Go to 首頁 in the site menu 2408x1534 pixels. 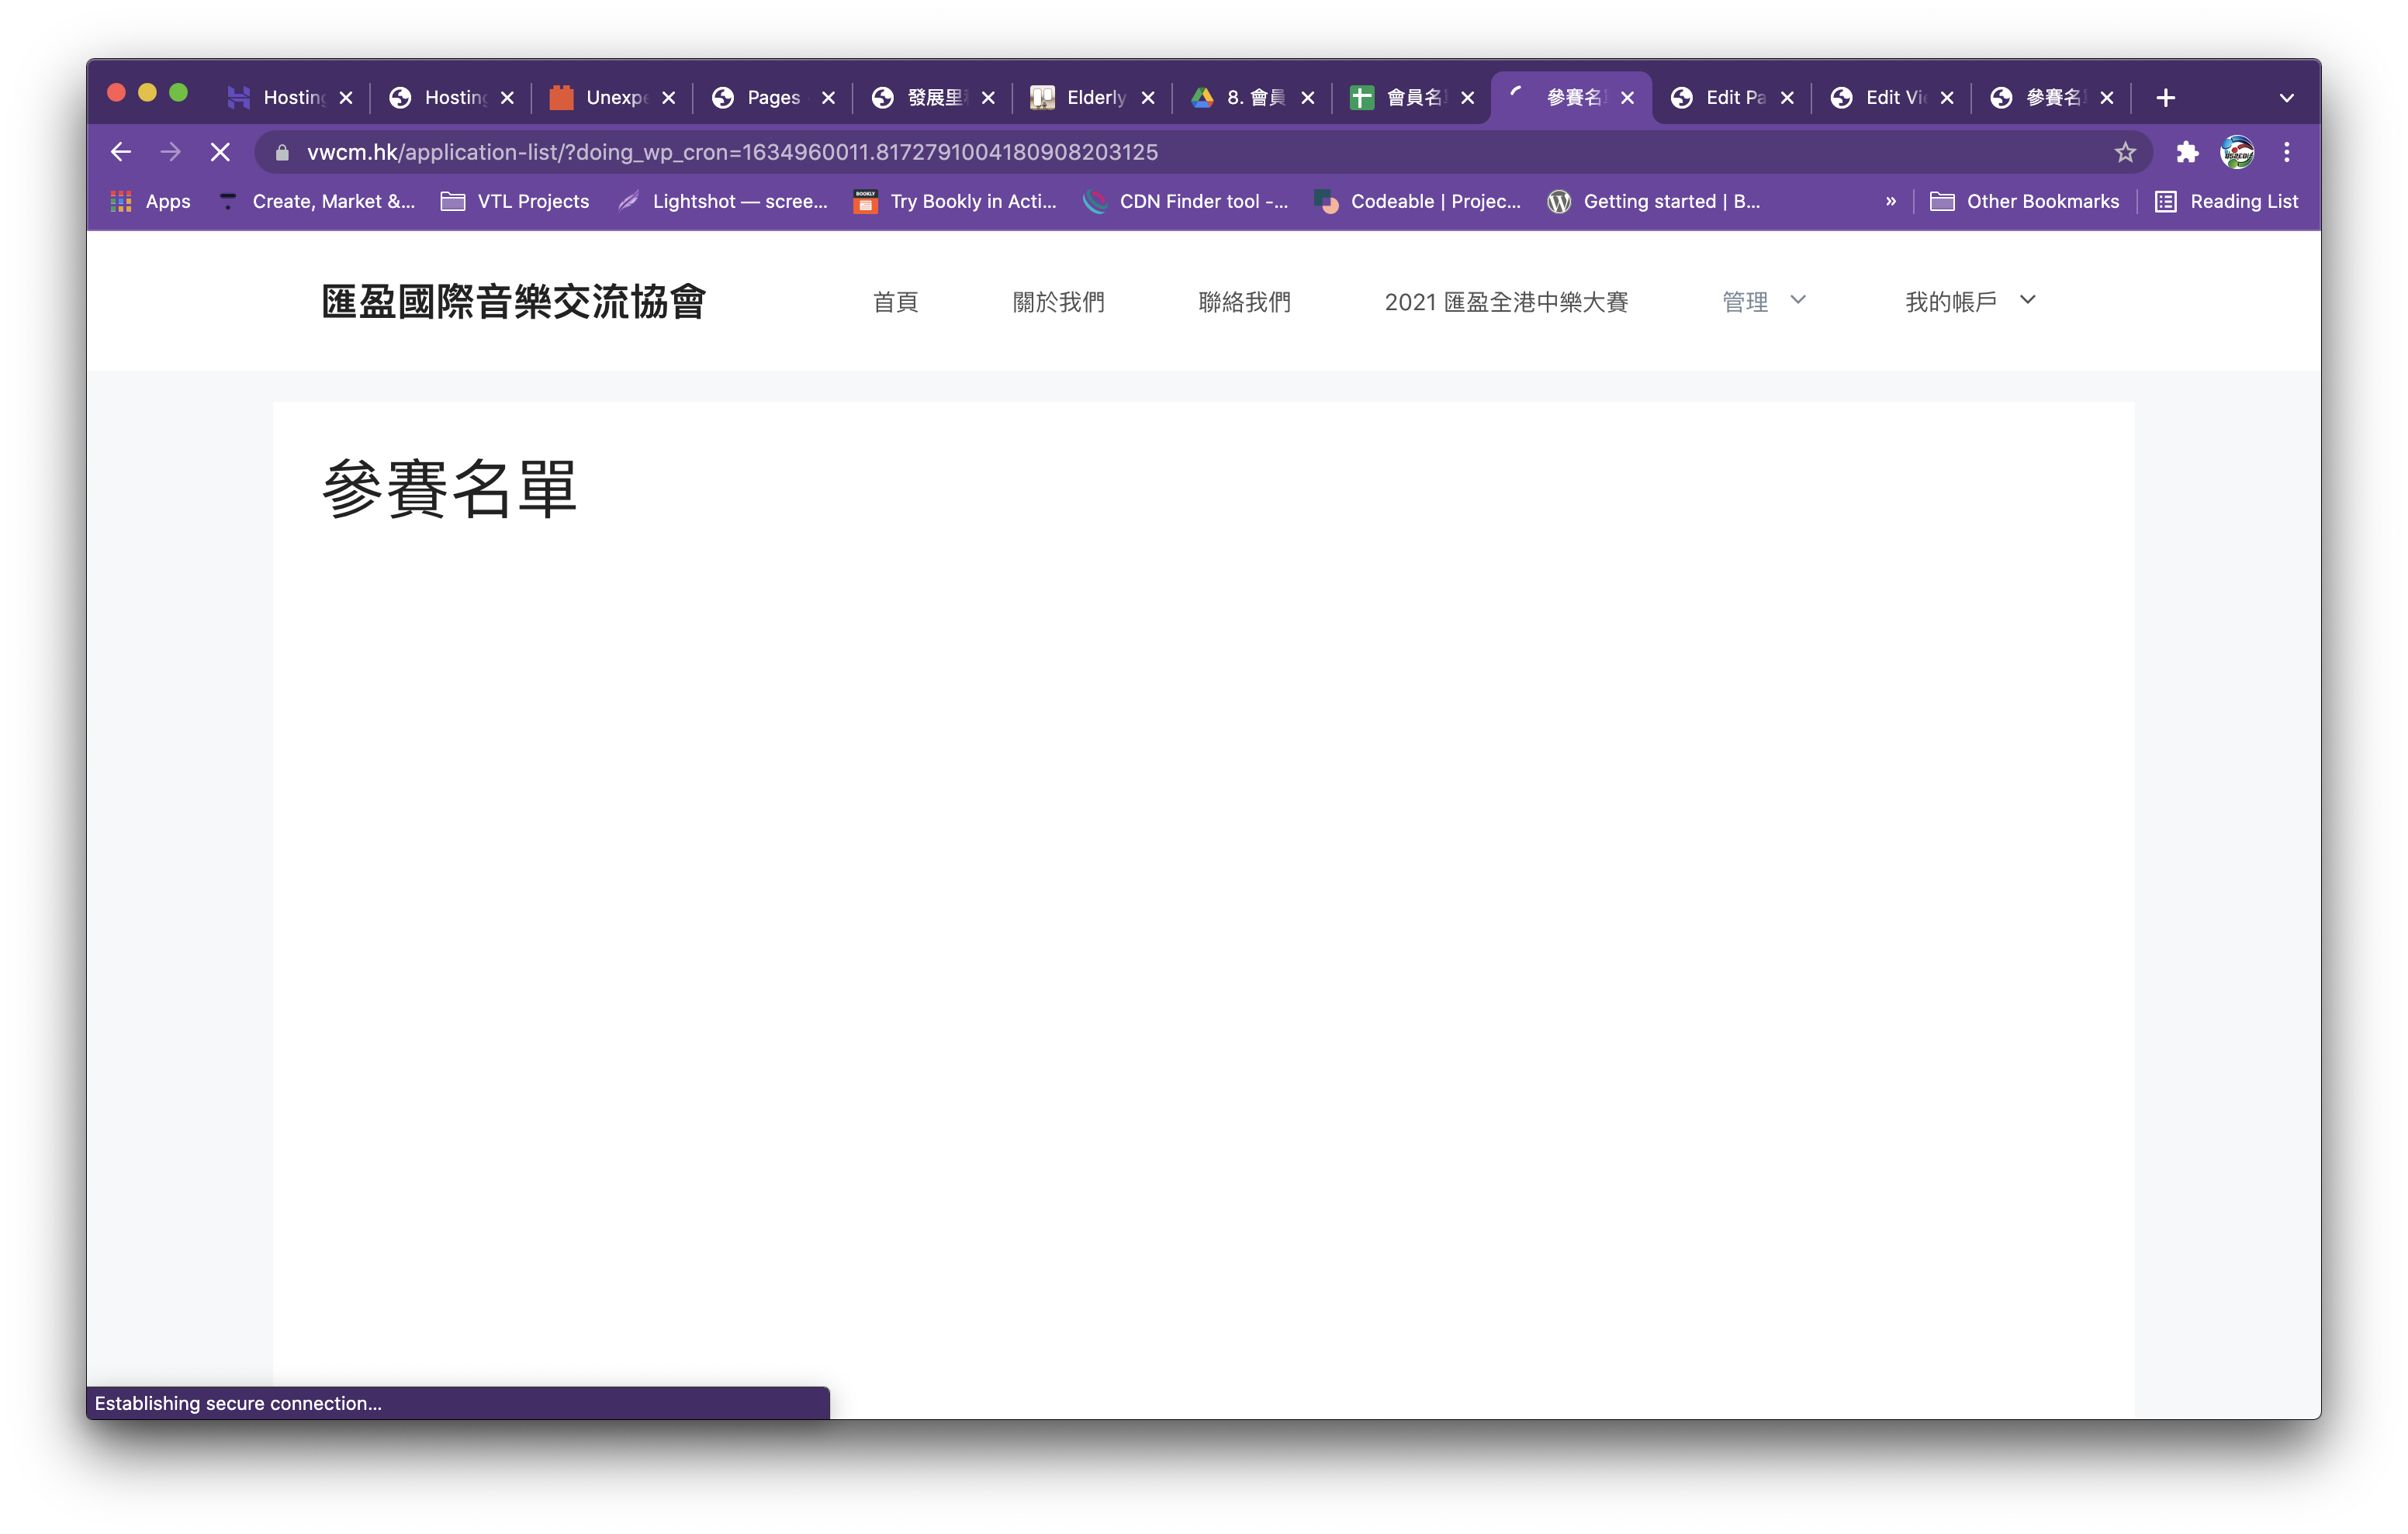pos(895,302)
